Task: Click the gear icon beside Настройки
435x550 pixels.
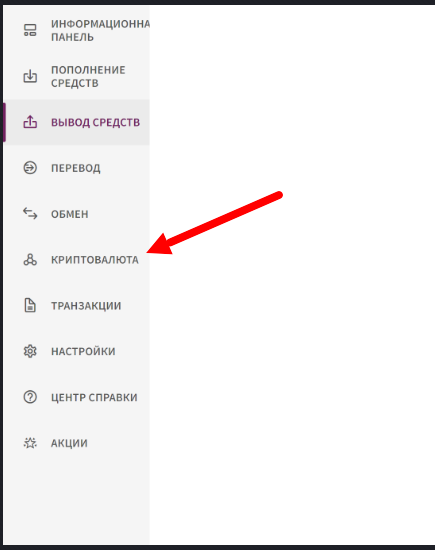Action: (30, 351)
